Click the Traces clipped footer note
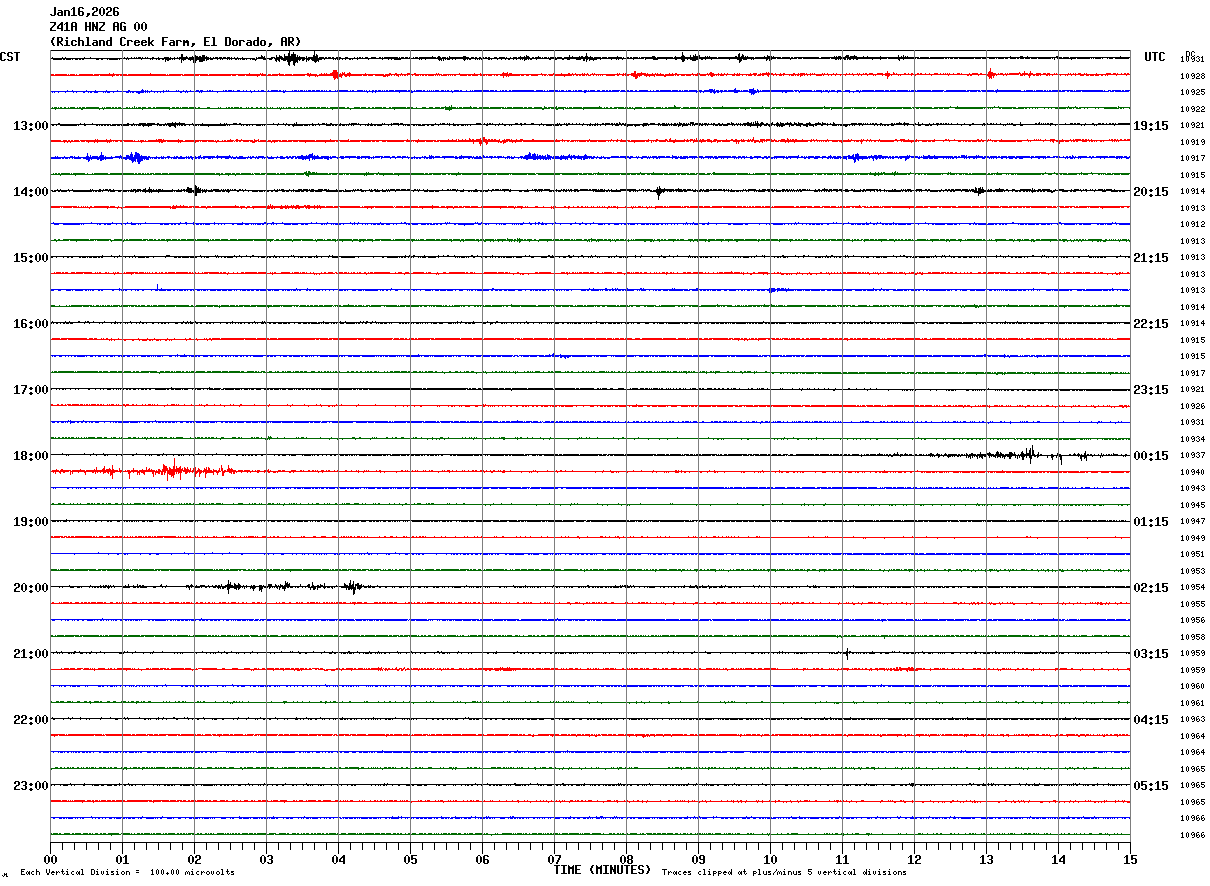1210x886 pixels. pyautogui.click(x=784, y=872)
